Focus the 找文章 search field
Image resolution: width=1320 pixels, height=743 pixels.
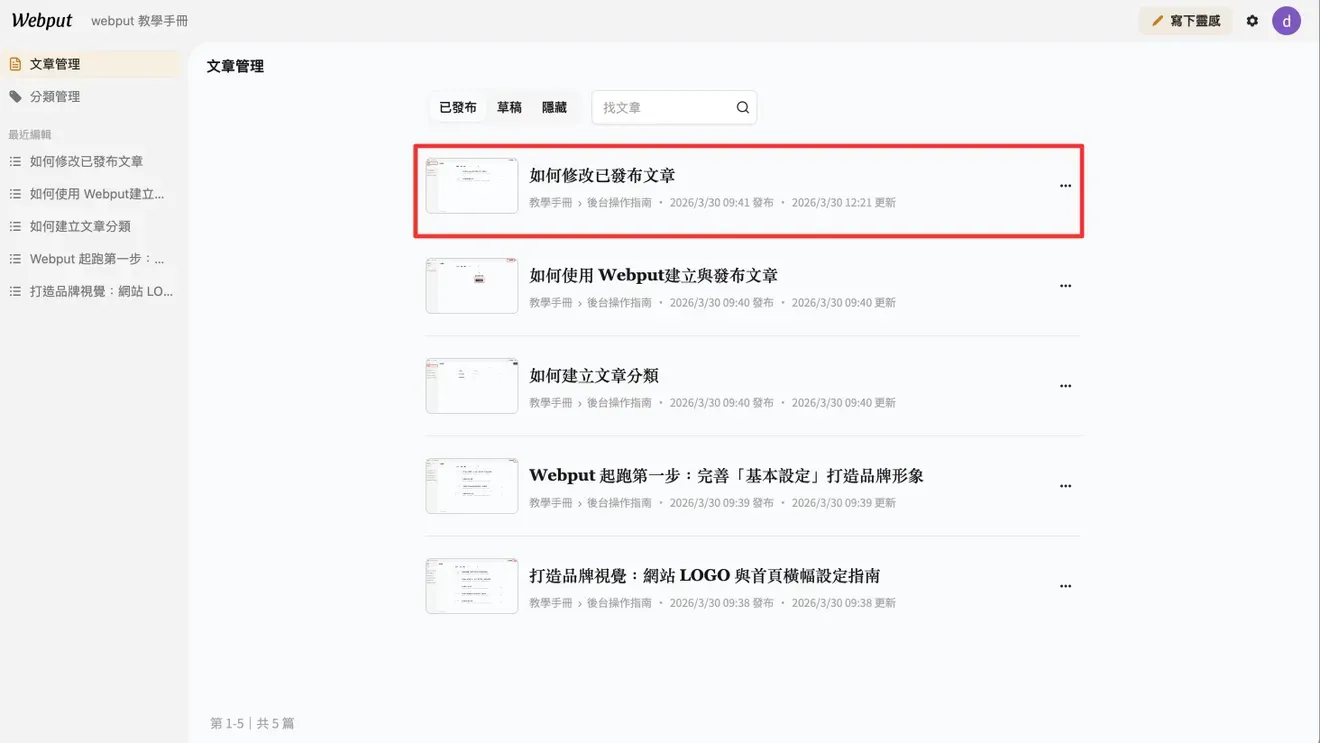(x=674, y=108)
